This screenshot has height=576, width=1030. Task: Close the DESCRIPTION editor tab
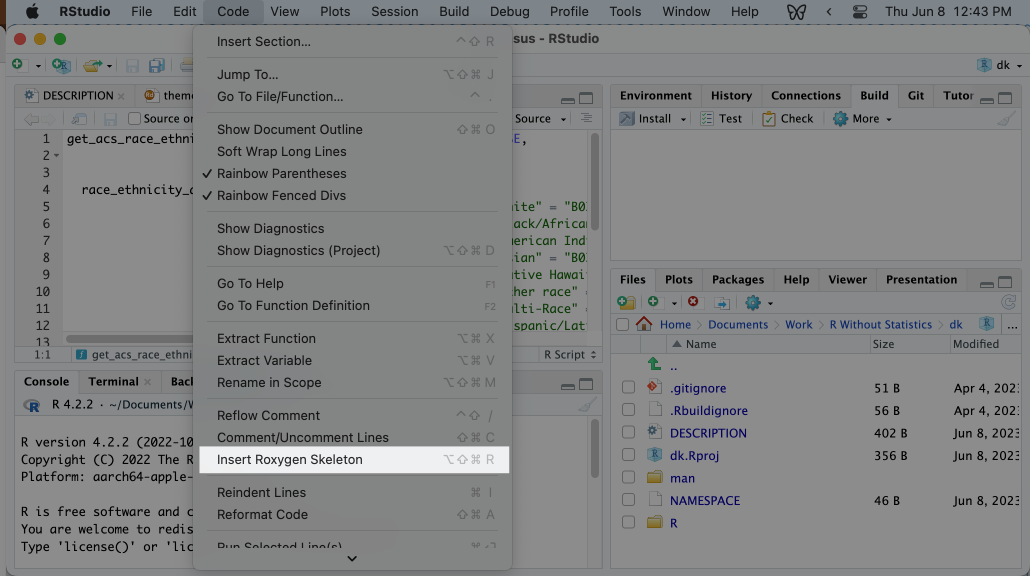[x=121, y=96]
